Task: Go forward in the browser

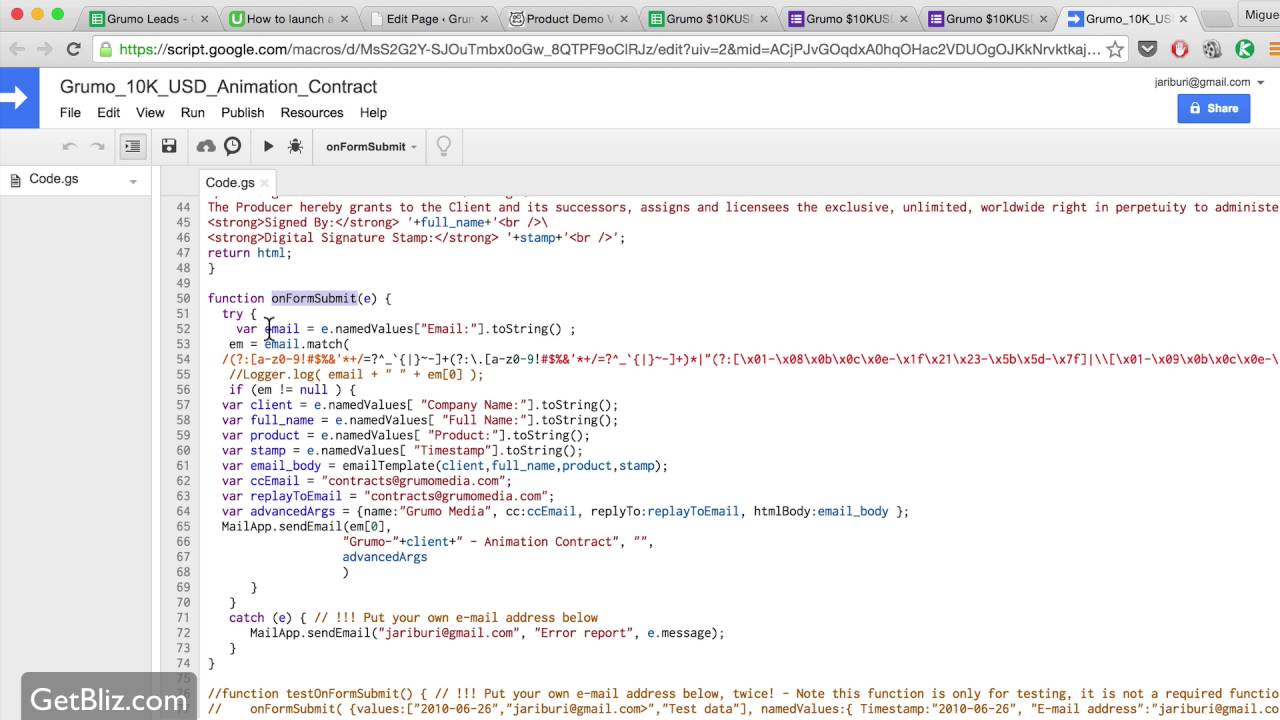Action: (45, 49)
